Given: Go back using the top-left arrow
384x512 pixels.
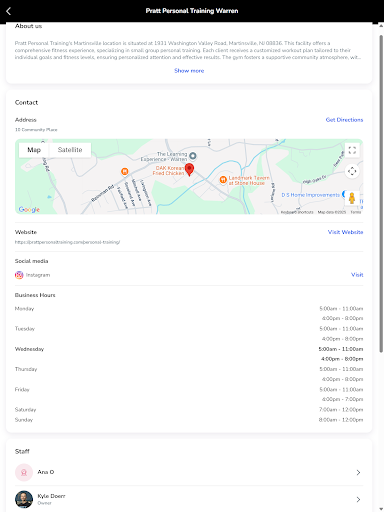Looking at the screenshot, I should click(x=9, y=11).
